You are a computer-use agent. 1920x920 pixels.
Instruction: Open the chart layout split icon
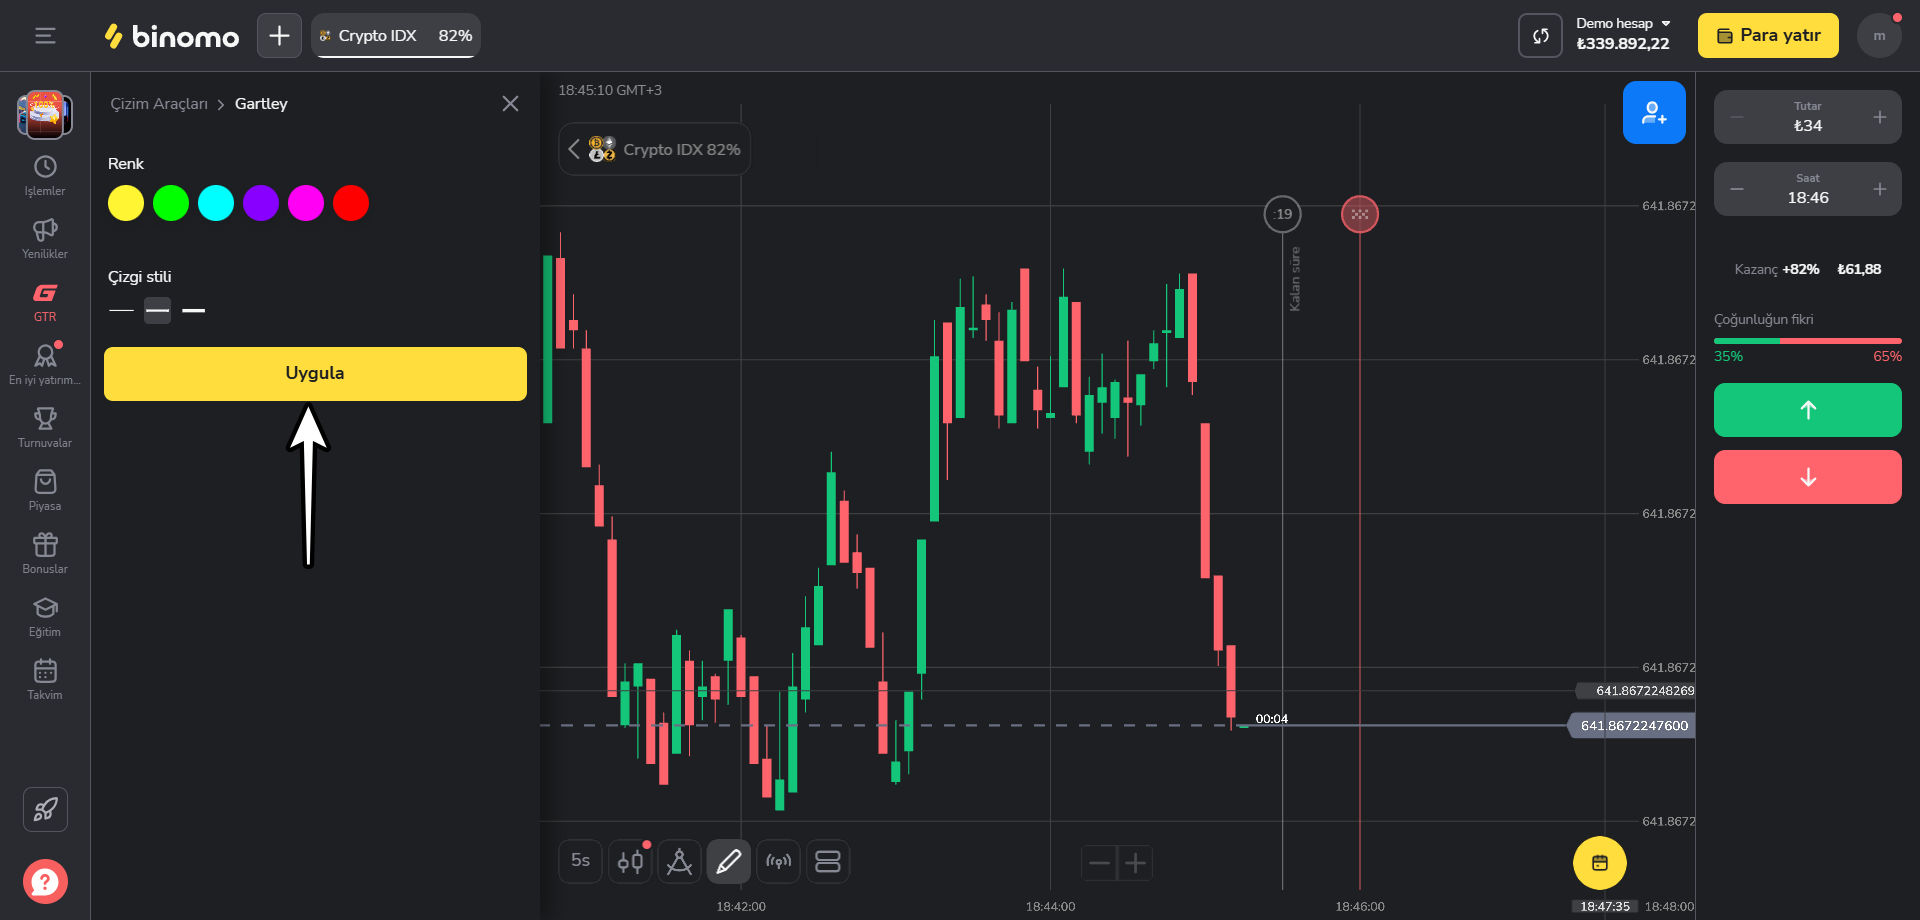[828, 861]
